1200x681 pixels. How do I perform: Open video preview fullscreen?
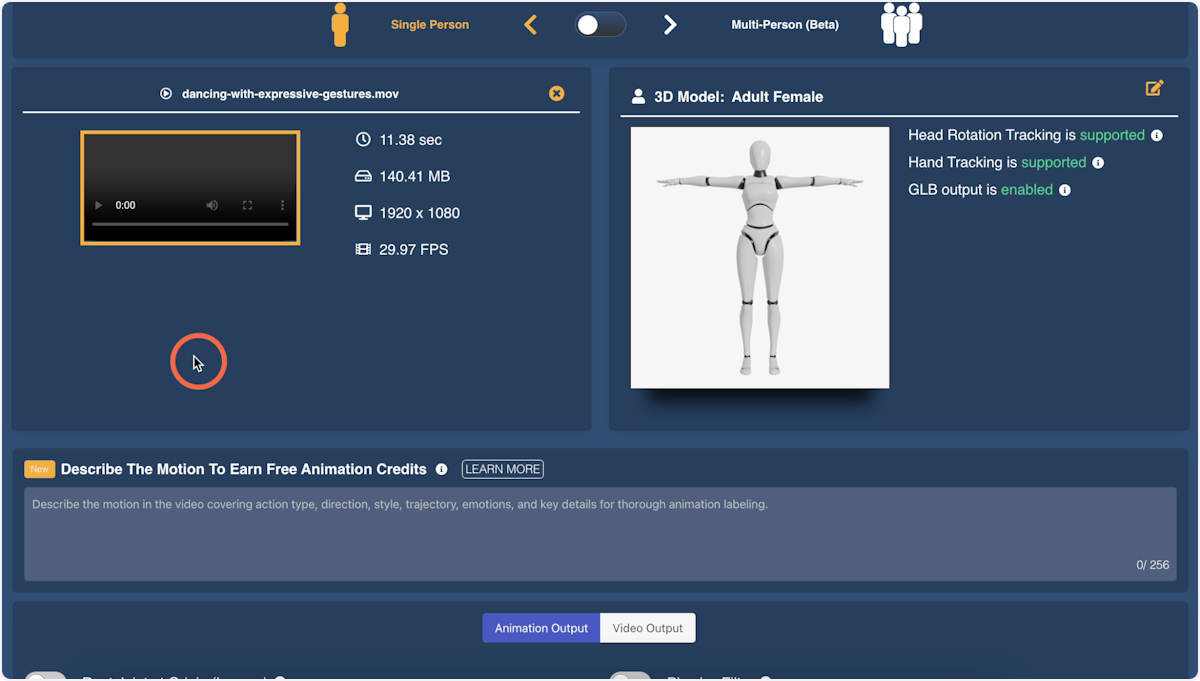[247, 205]
